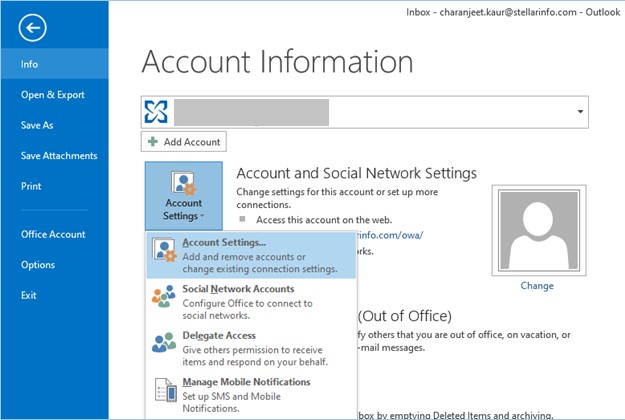Viewport: 625px width, 420px height.
Task: Go to Office Account page
Action: [55, 234]
